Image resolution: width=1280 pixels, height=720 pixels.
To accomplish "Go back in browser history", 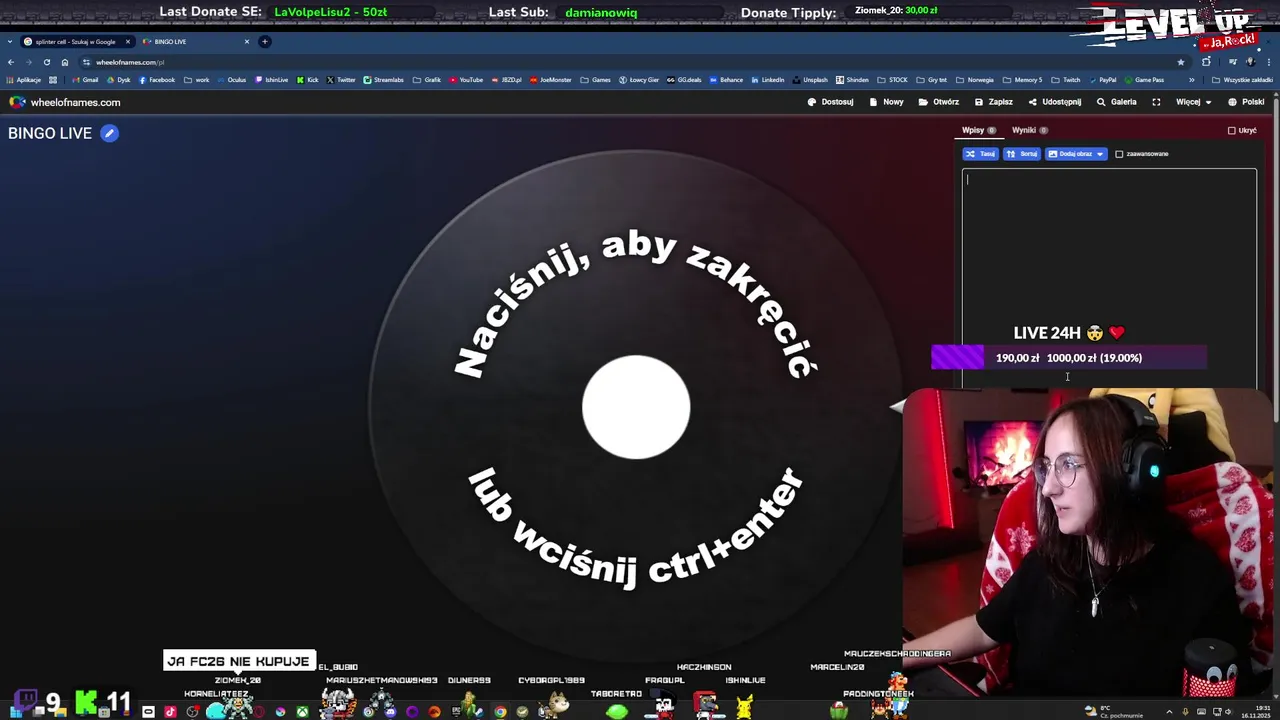I will pos(11,62).
